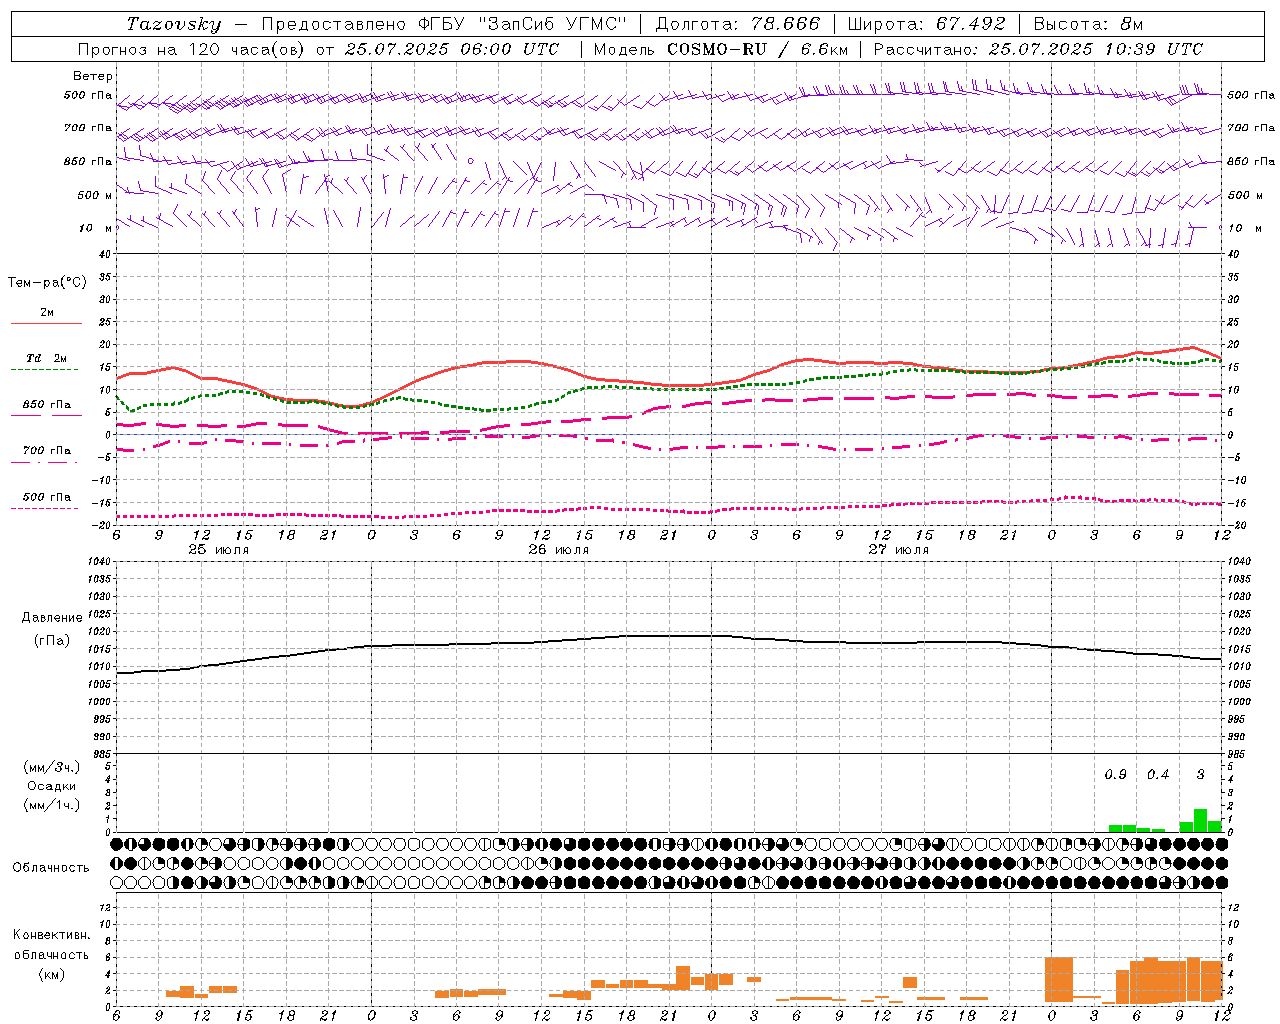This screenshot has width=1280, height=1024.
Task: Click the tall green precipitation bar near hour 12
Action: coord(1200,821)
